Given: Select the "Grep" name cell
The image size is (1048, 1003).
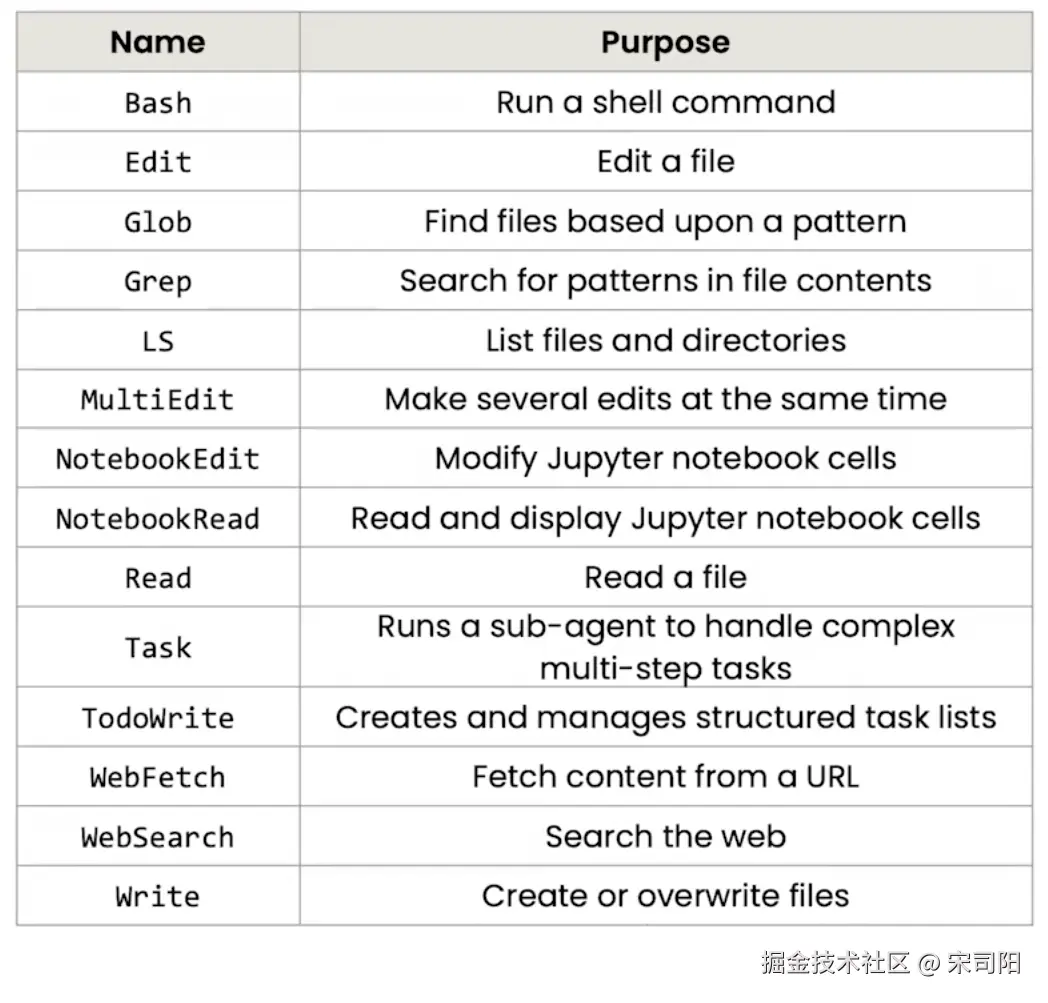Looking at the screenshot, I should (157, 280).
